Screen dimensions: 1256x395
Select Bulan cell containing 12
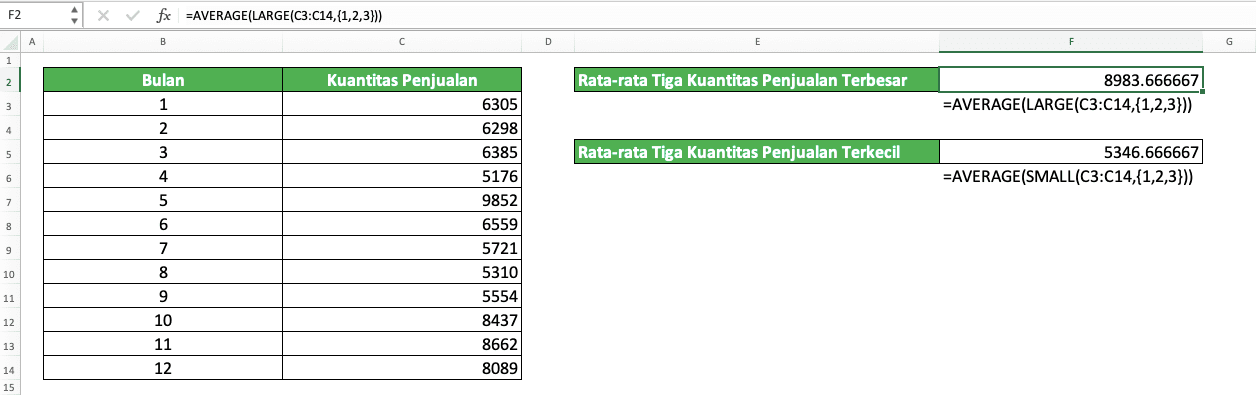[x=163, y=369]
